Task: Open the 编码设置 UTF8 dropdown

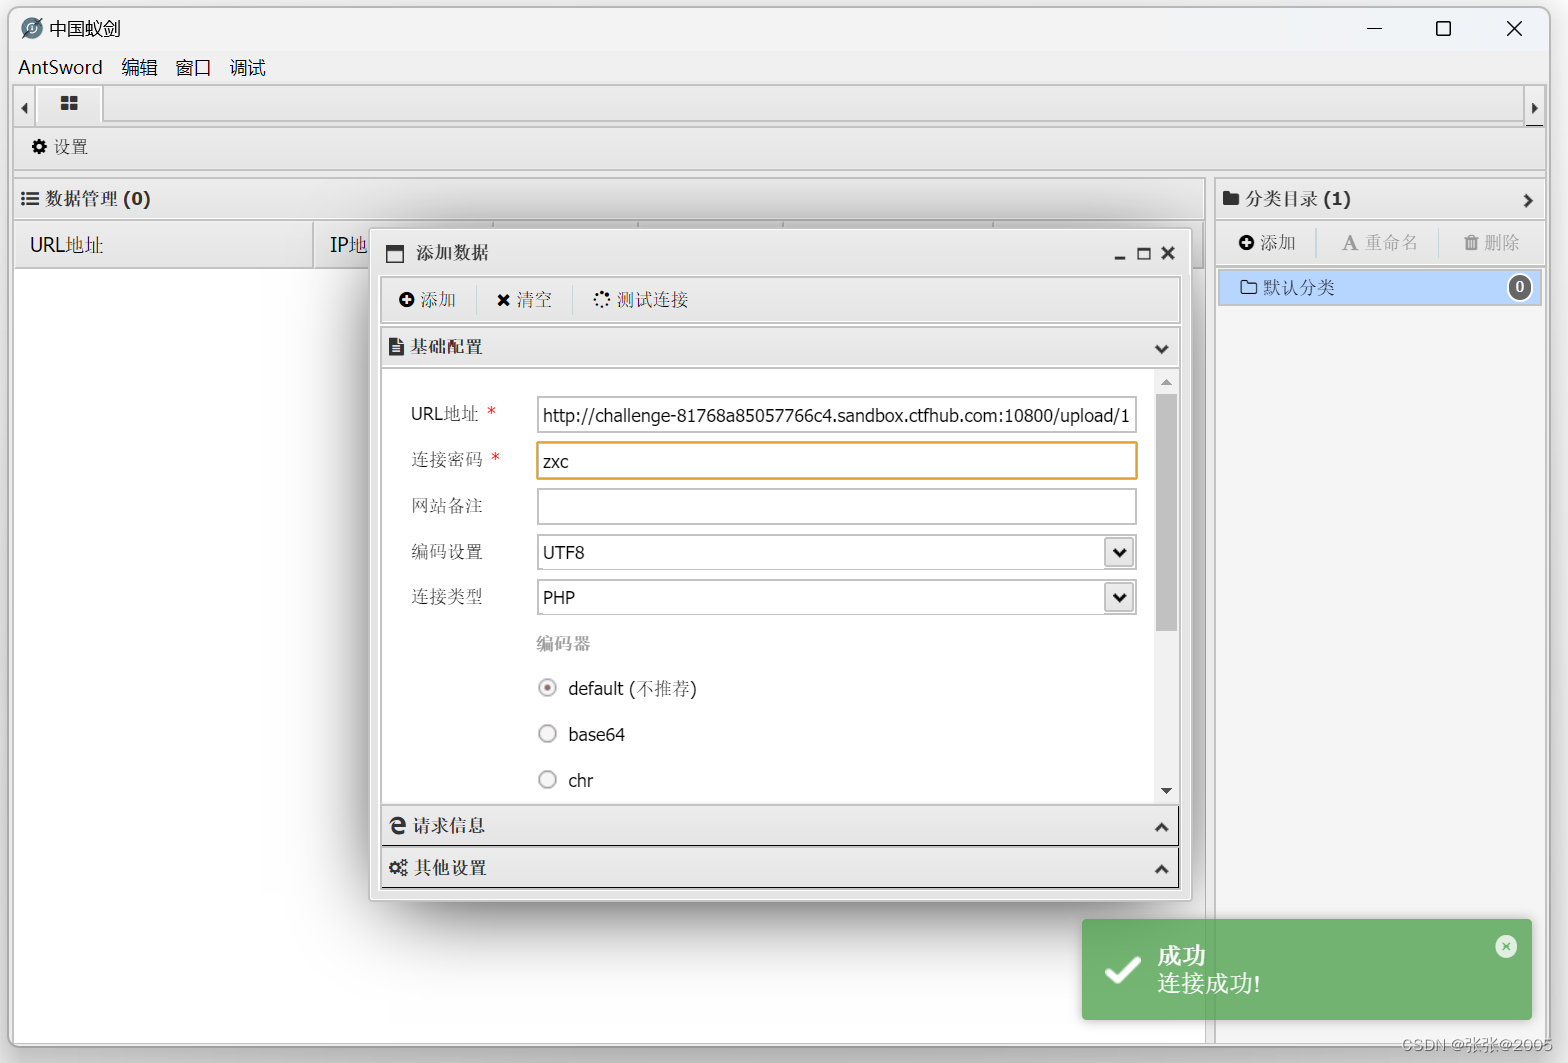Action: pos(1119,552)
